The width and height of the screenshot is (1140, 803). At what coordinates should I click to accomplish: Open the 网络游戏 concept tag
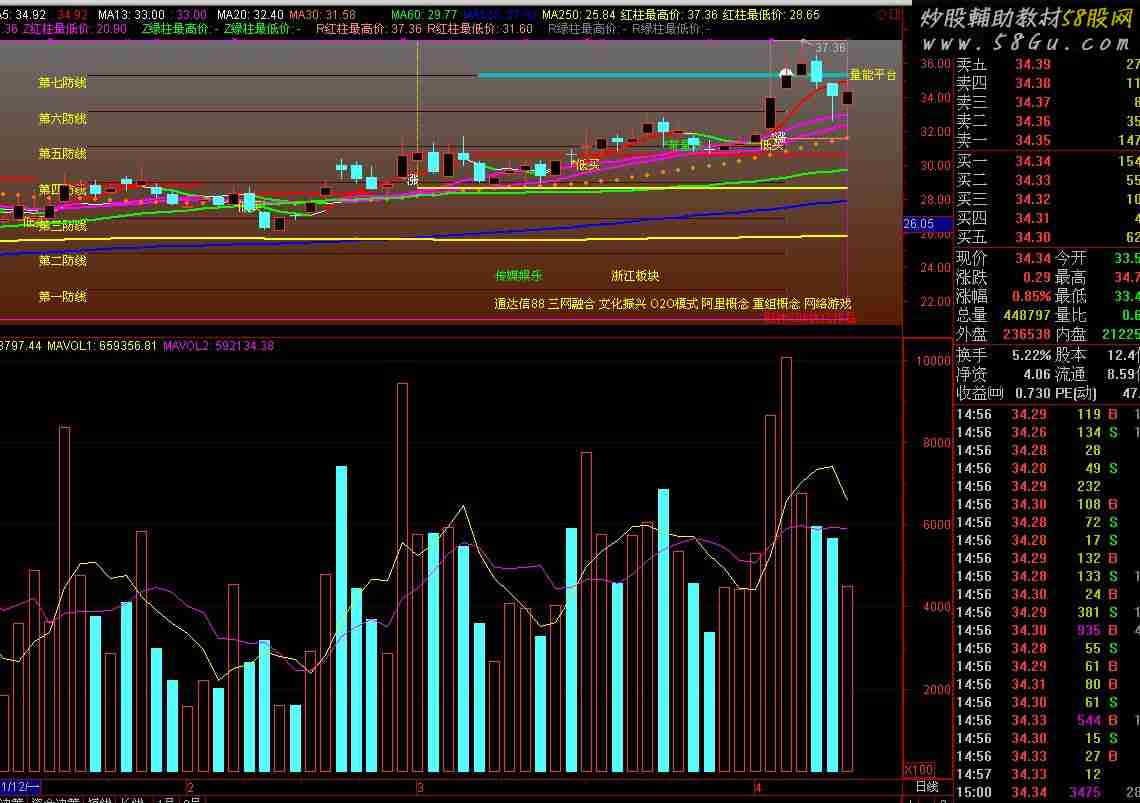click(x=827, y=303)
